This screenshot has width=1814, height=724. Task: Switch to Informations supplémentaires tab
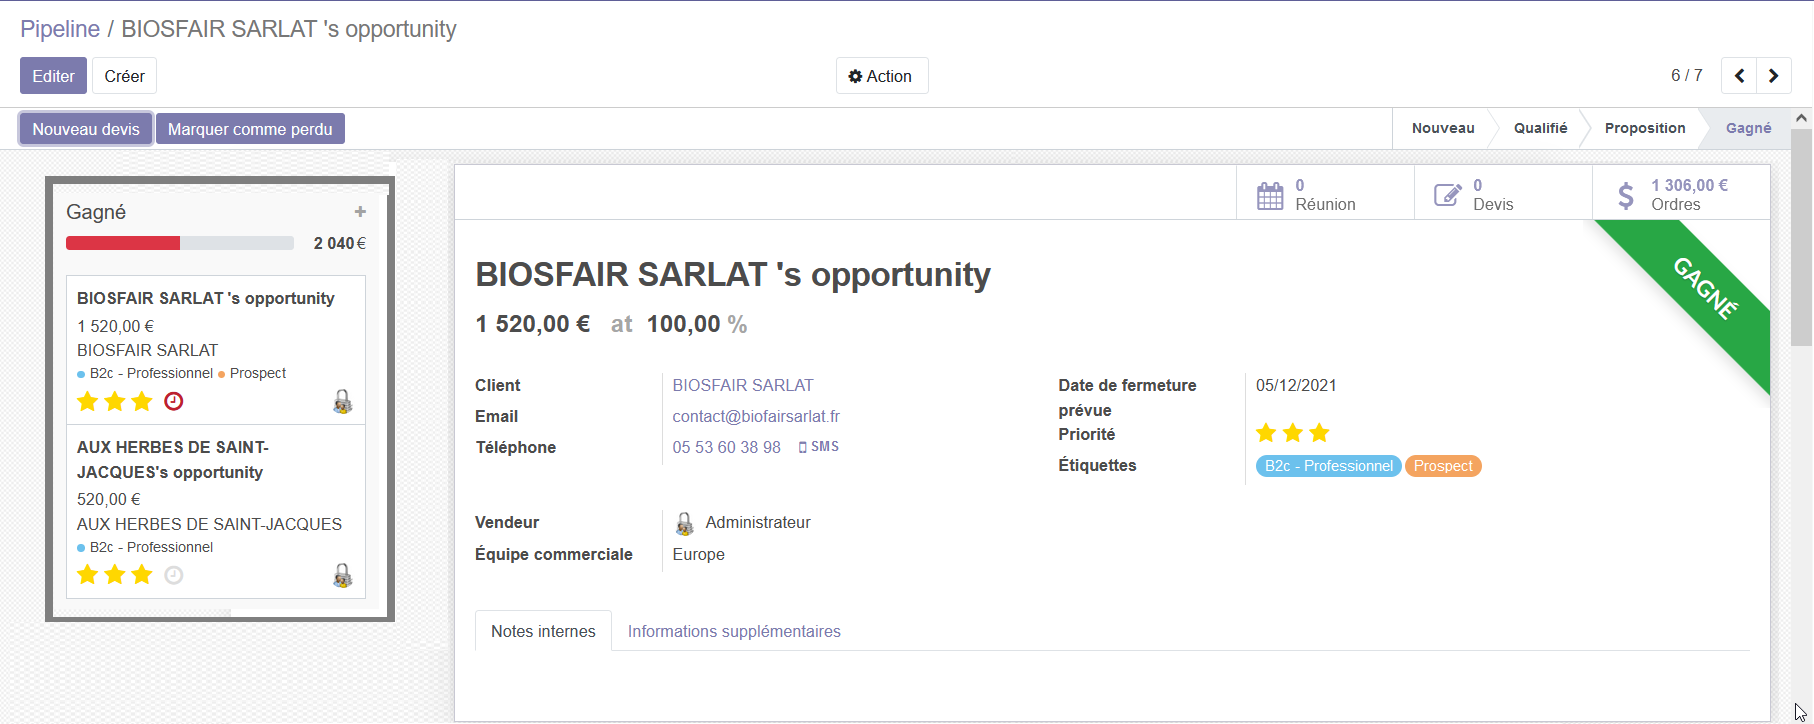click(734, 631)
